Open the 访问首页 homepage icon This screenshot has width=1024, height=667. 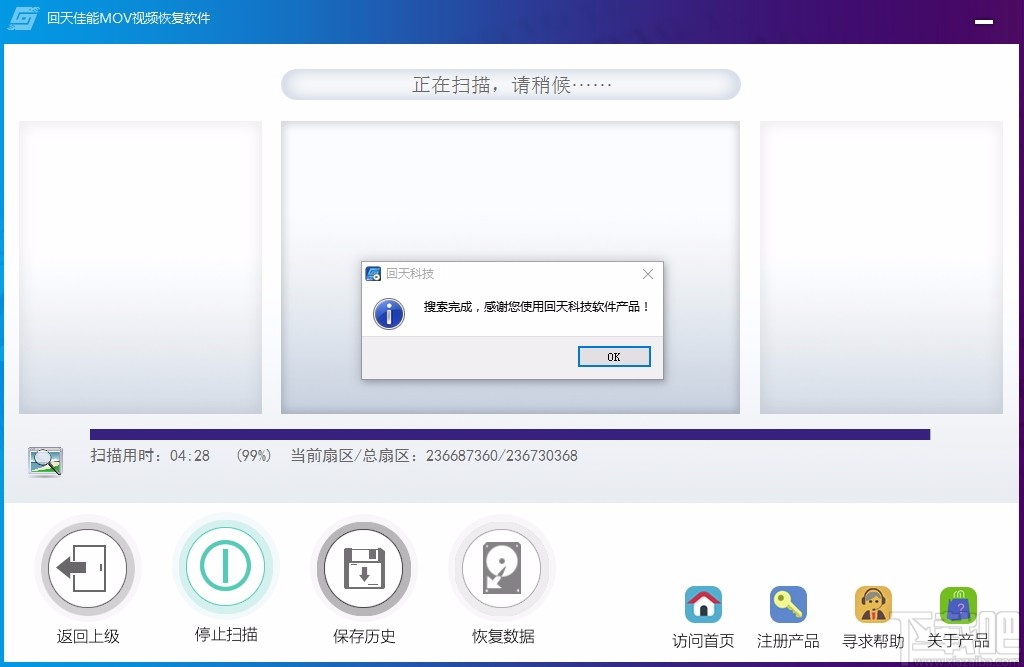click(703, 605)
